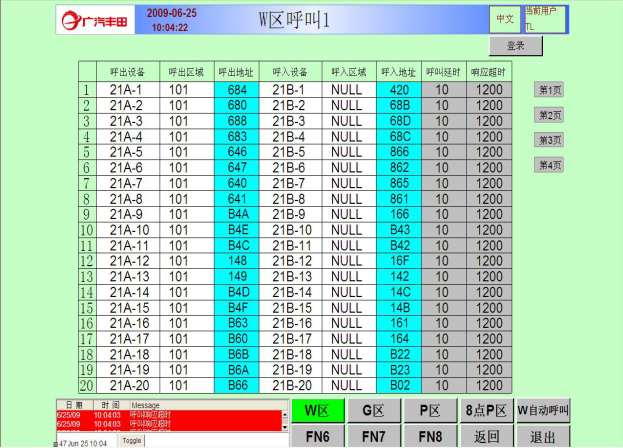
Task: Click call-in address cell 14C
Action: click(399, 292)
